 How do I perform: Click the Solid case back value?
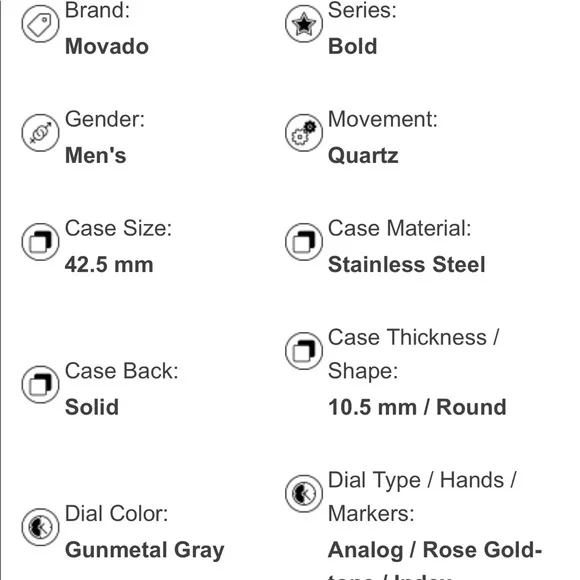92,407
